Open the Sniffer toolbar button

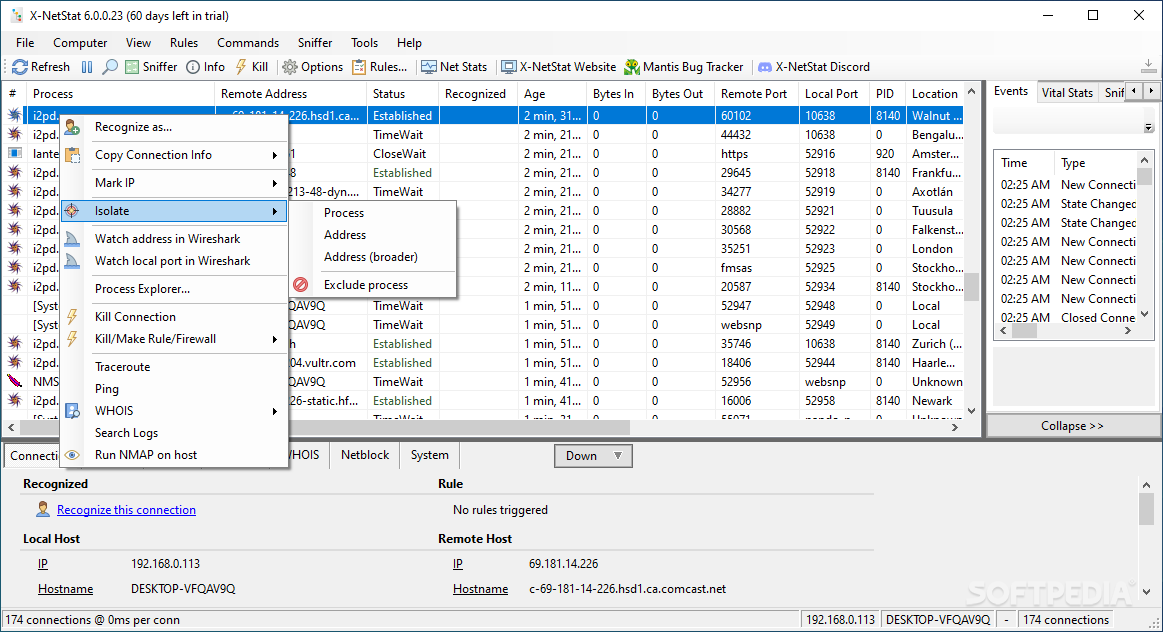coord(151,67)
